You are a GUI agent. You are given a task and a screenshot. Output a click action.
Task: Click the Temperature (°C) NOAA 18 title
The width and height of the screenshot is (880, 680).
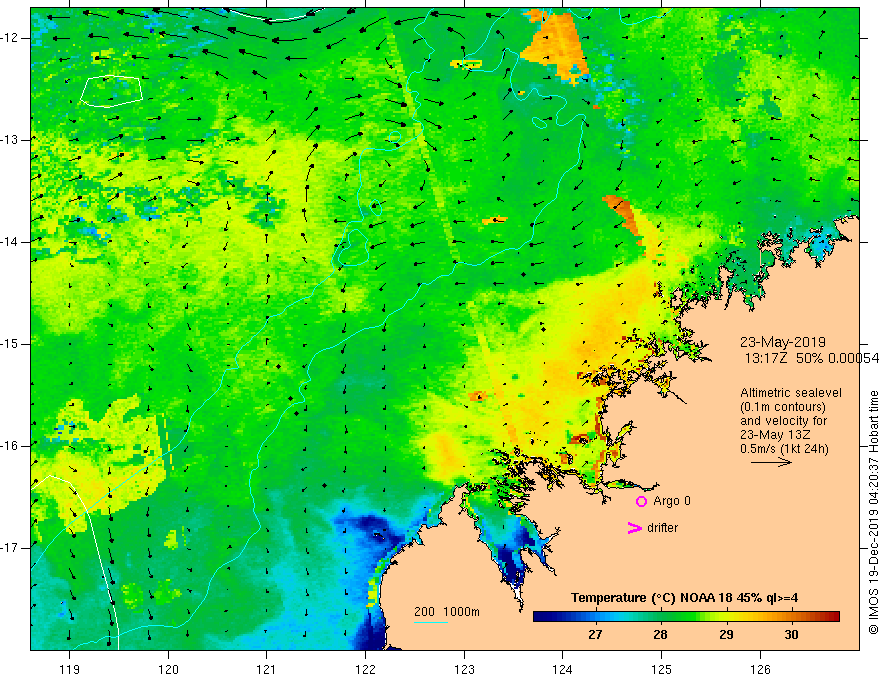click(684, 598)
